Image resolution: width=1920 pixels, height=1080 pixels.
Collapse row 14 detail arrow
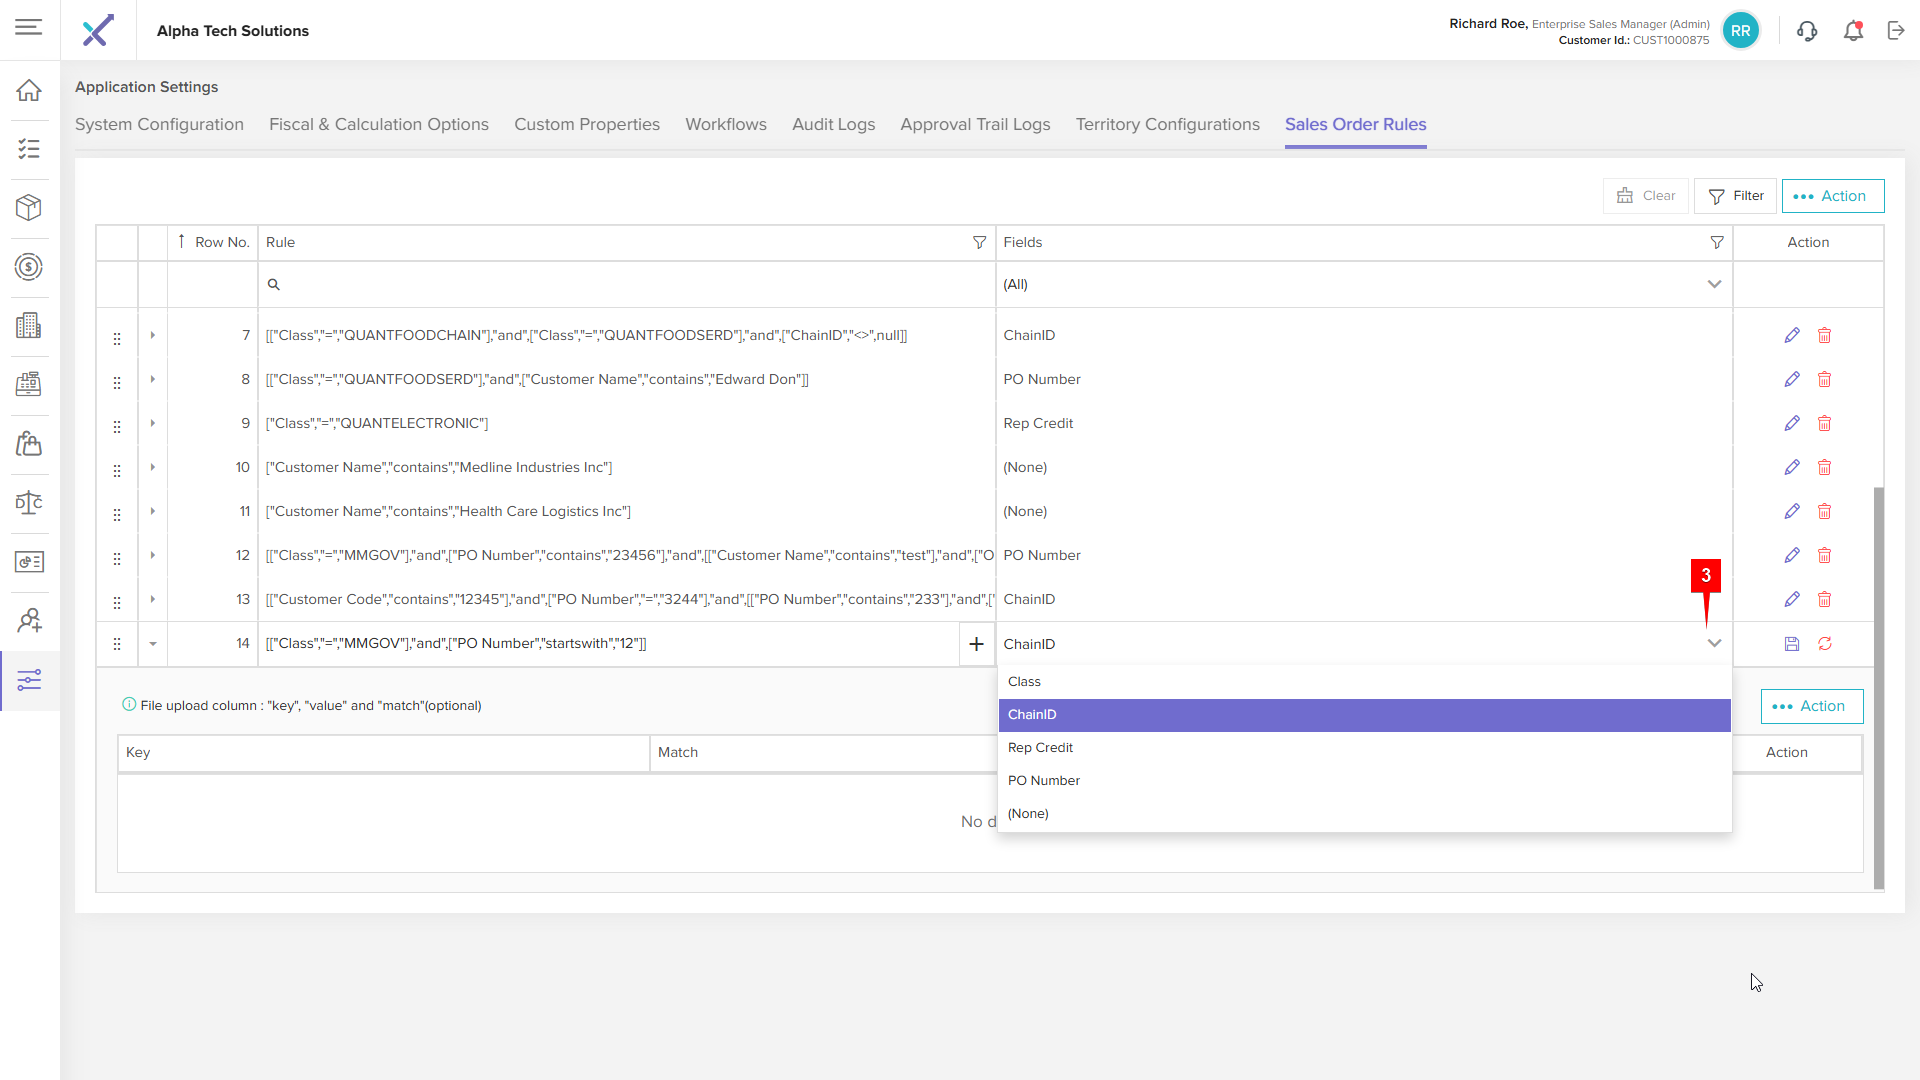click(153, 644)
